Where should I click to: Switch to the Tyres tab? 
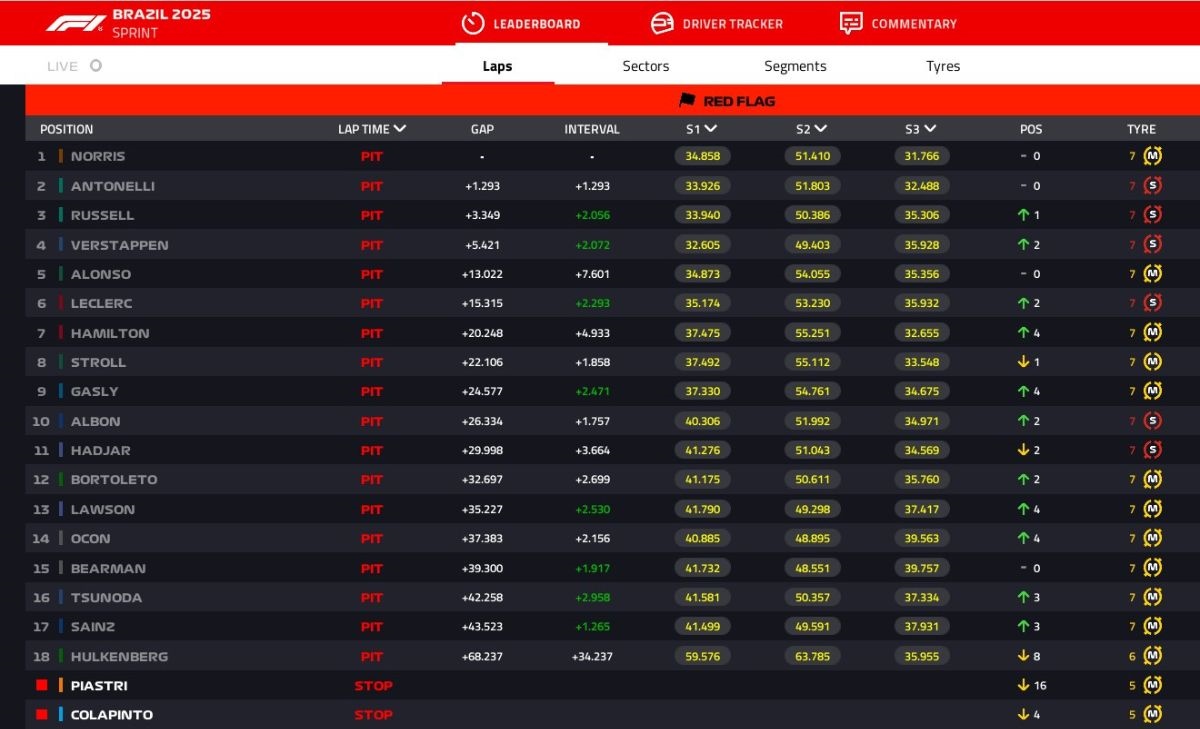coord(942,66)
